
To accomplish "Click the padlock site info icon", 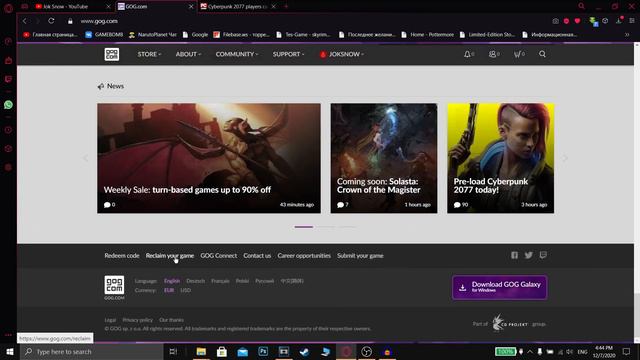I will click(x=70, y=21).
